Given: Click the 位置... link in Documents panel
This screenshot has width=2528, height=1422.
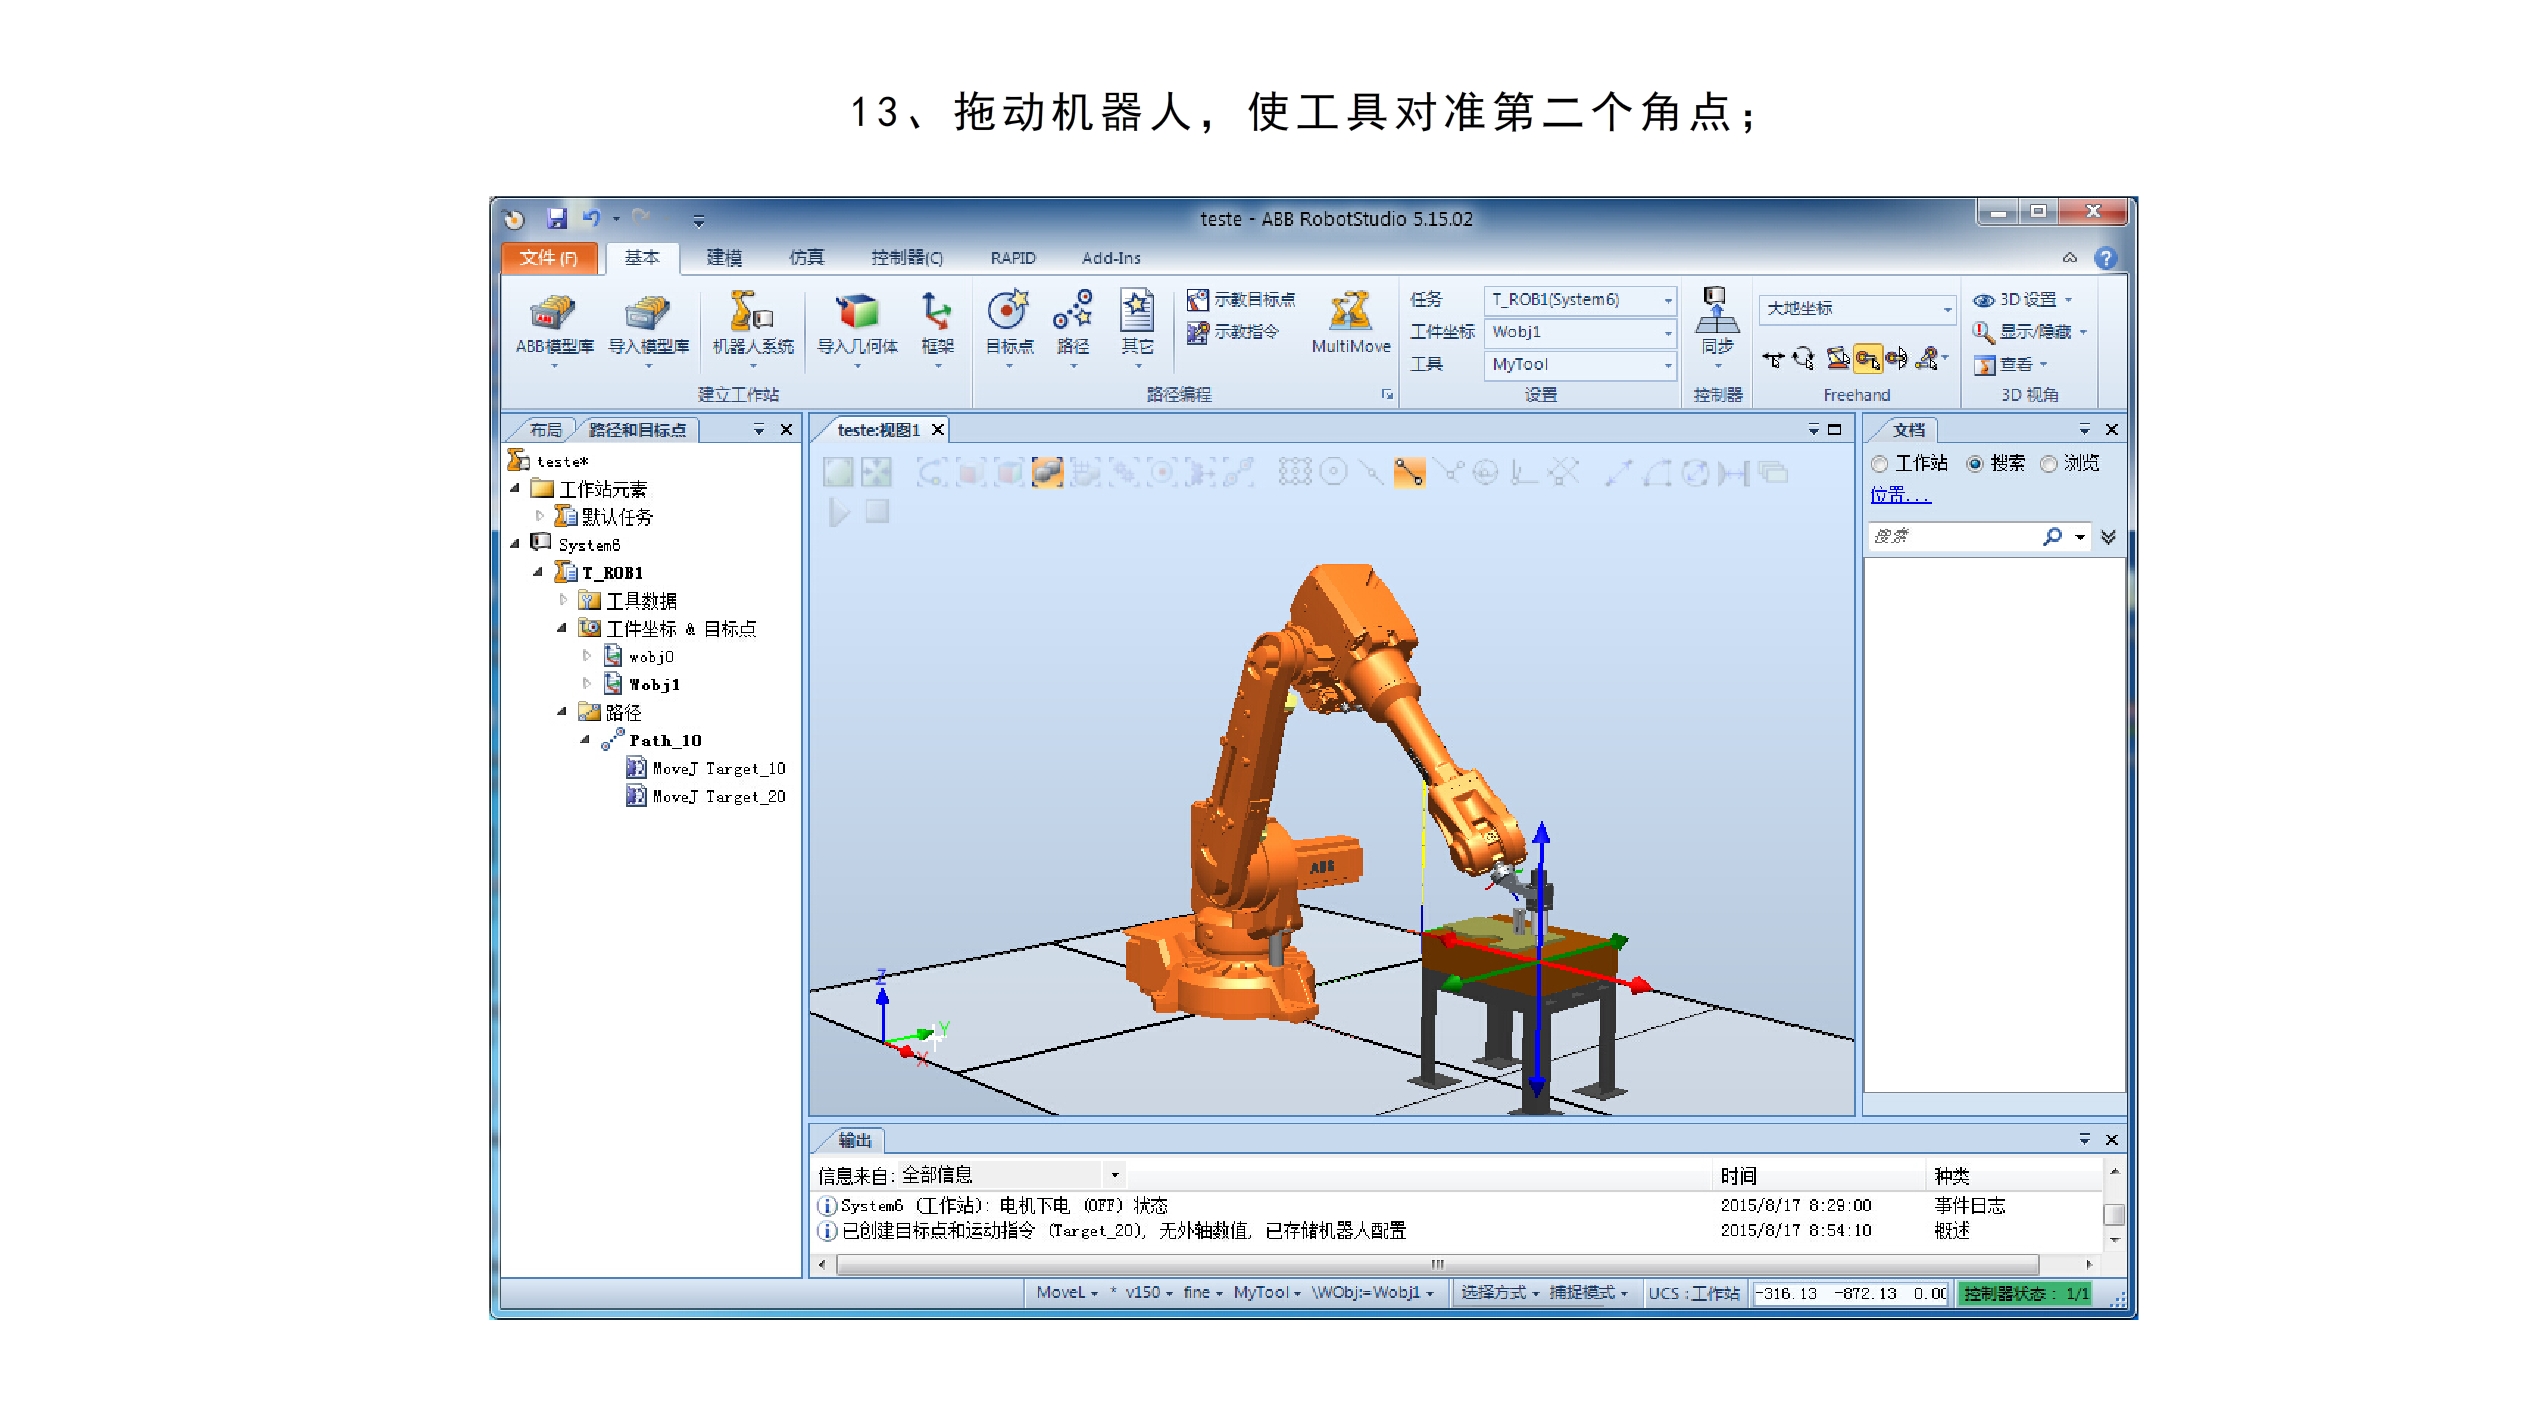Looking at the screenshot, I should [x=1899, y=495].
